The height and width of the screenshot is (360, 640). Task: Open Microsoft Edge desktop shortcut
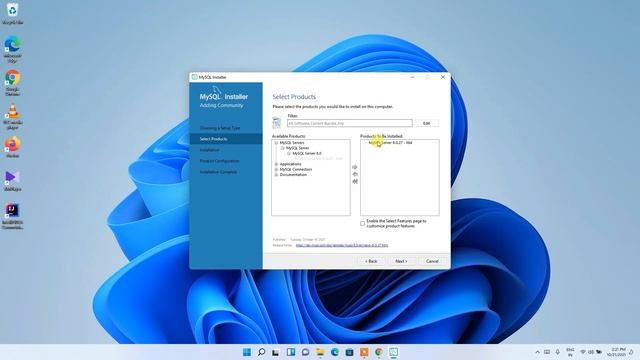click(12, 49)
